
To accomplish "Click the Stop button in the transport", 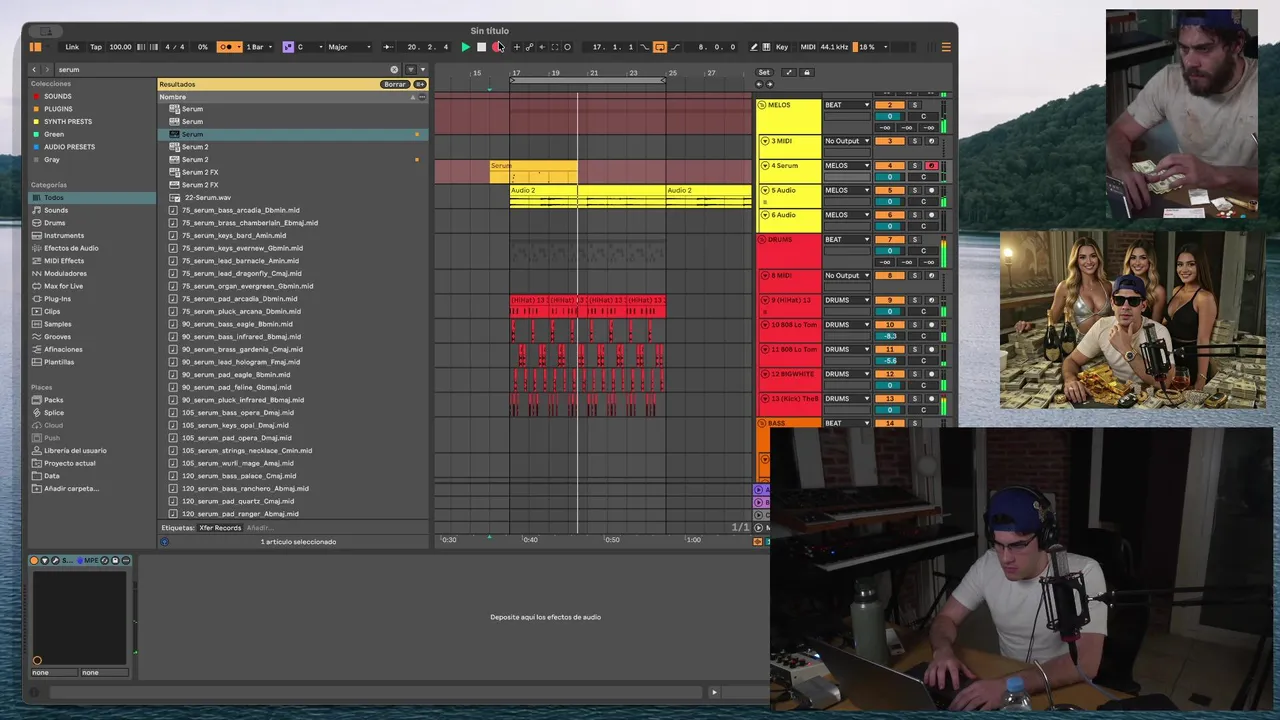I will (x=481, y=47).
